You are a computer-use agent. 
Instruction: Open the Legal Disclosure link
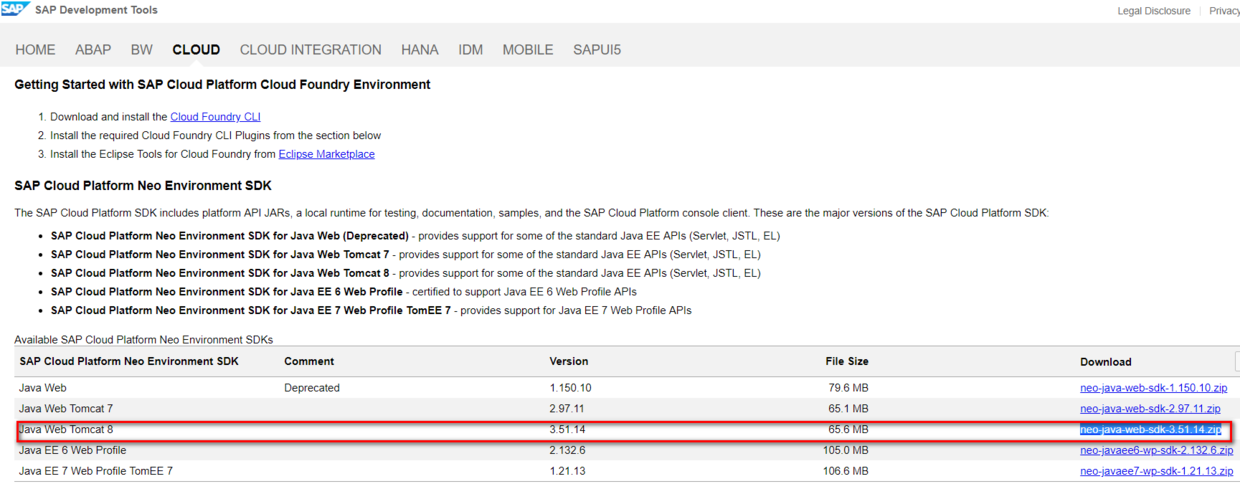1154,11
